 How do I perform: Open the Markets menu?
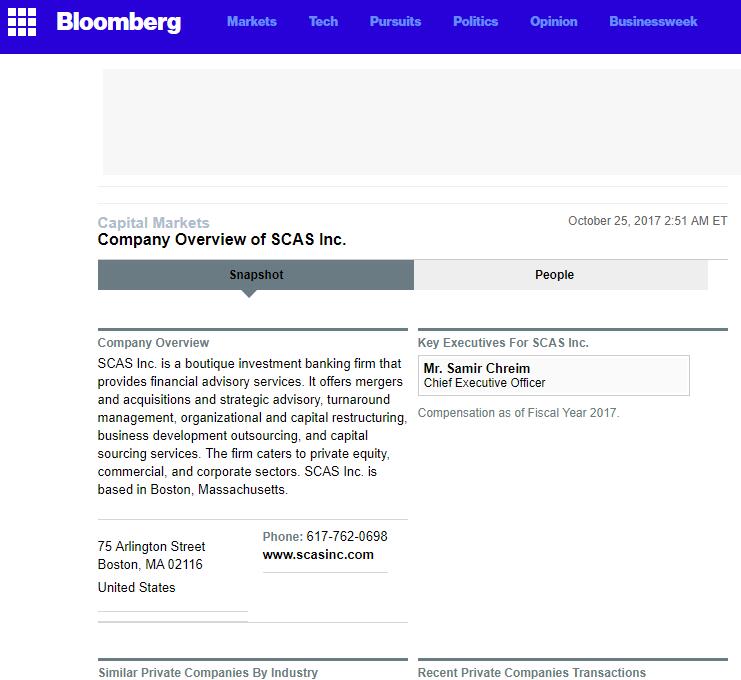252,21
